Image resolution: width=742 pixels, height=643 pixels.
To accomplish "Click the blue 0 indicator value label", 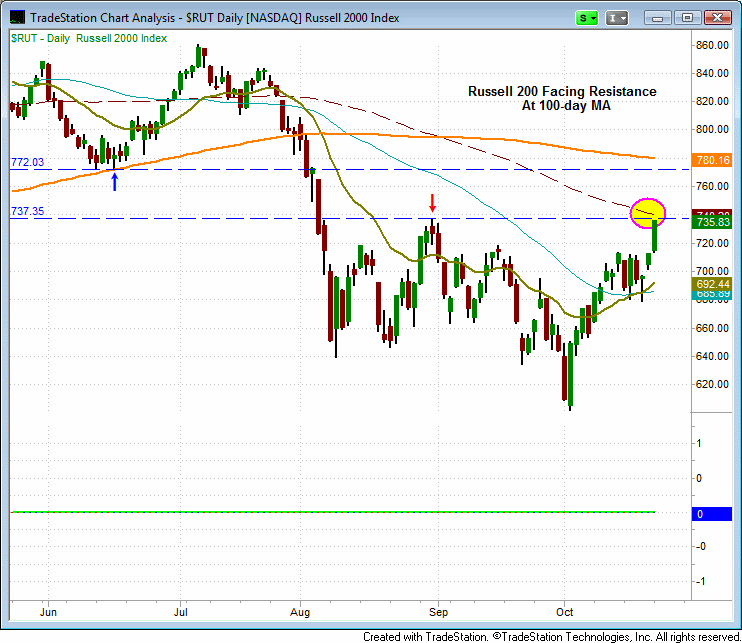I will point(701,513).
